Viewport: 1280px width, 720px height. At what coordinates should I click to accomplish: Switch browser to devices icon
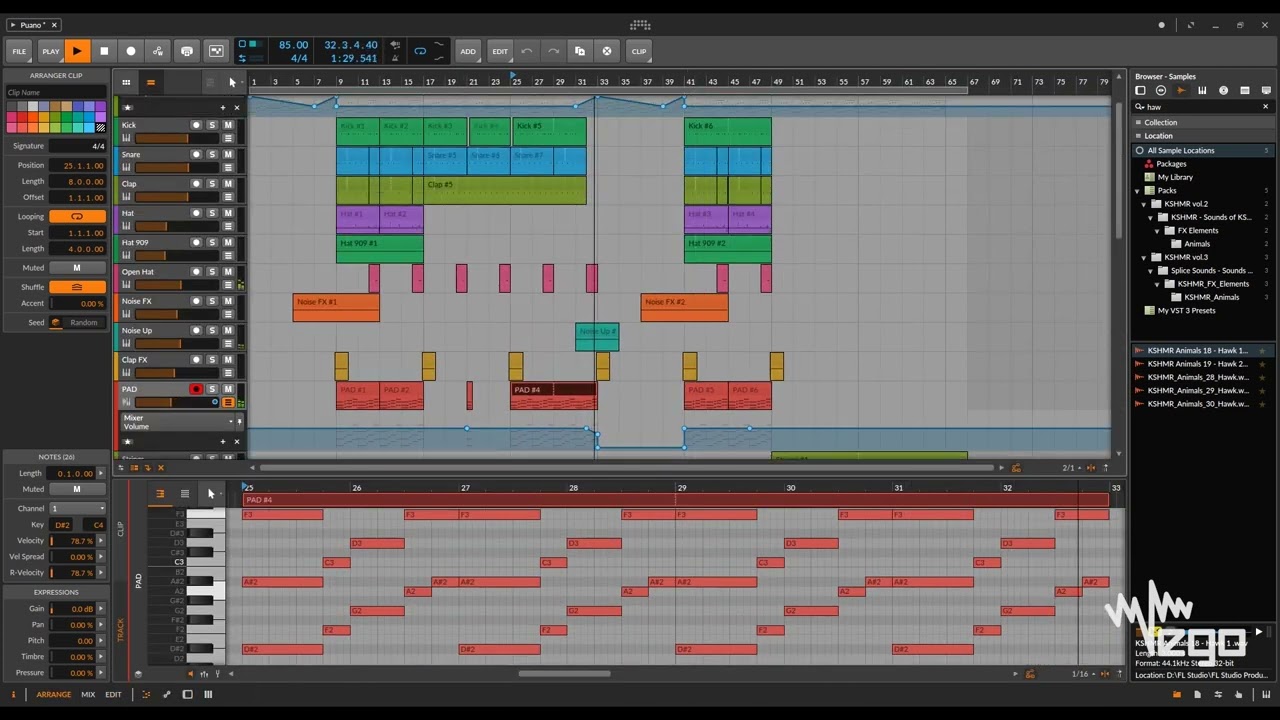click(1140, 91)
